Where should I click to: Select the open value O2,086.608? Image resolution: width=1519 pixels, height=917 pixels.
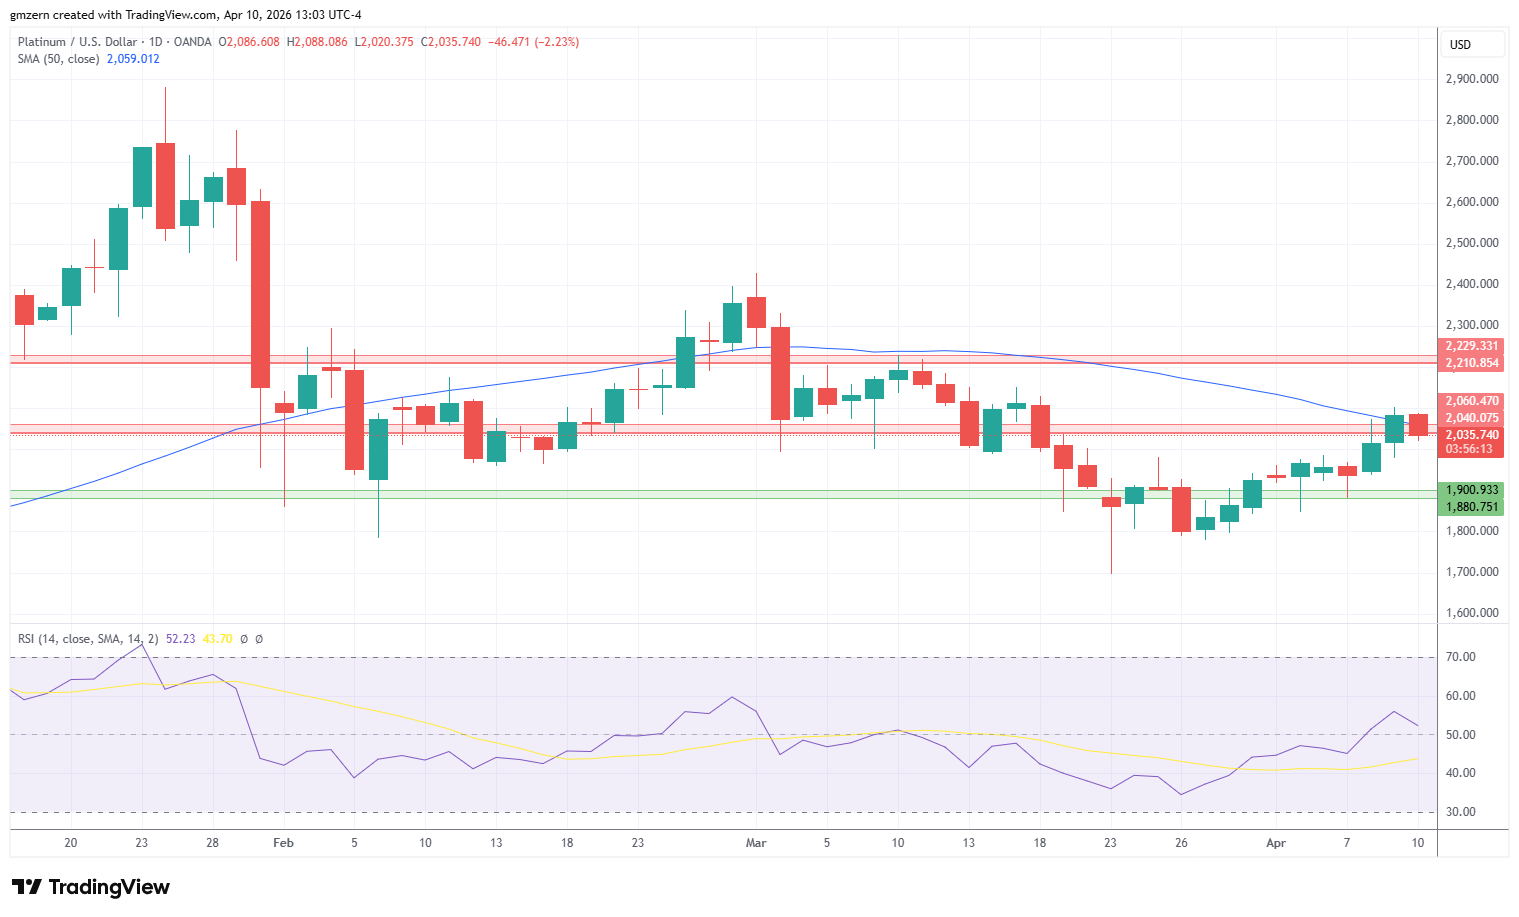click(249, 42)
